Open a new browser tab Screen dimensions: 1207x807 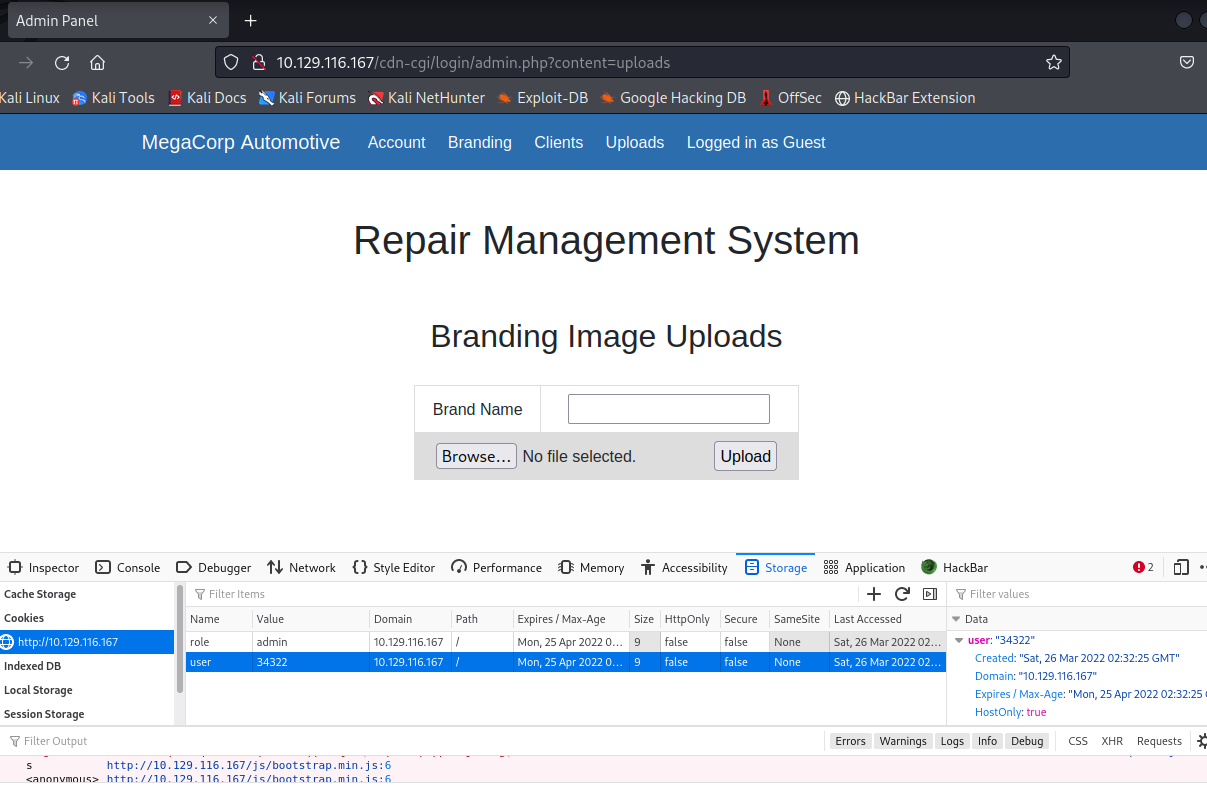(250, 21)
